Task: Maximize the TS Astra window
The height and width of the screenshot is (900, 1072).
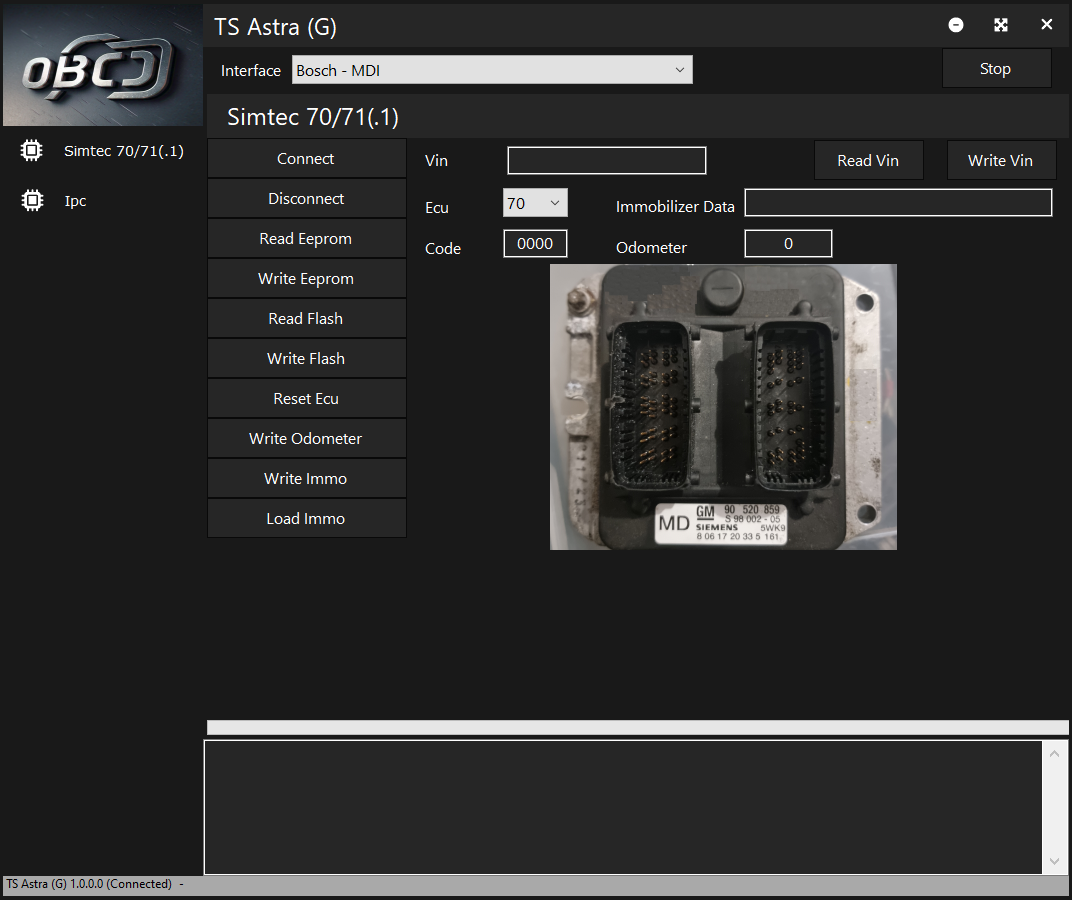Action: [x=1001, y=25]
